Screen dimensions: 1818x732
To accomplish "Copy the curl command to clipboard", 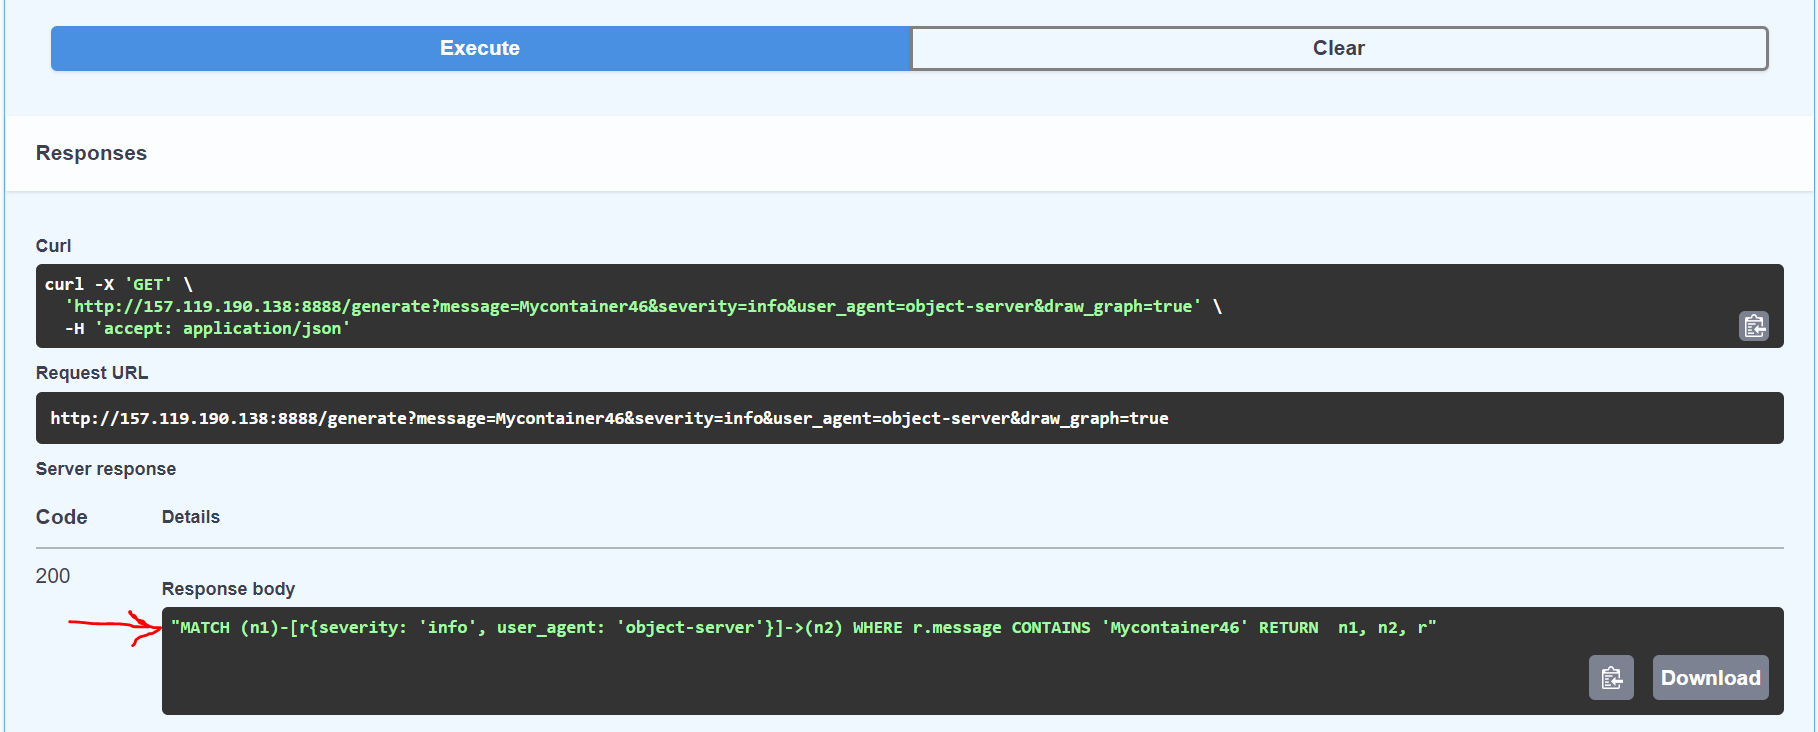I will [1754, 326].
